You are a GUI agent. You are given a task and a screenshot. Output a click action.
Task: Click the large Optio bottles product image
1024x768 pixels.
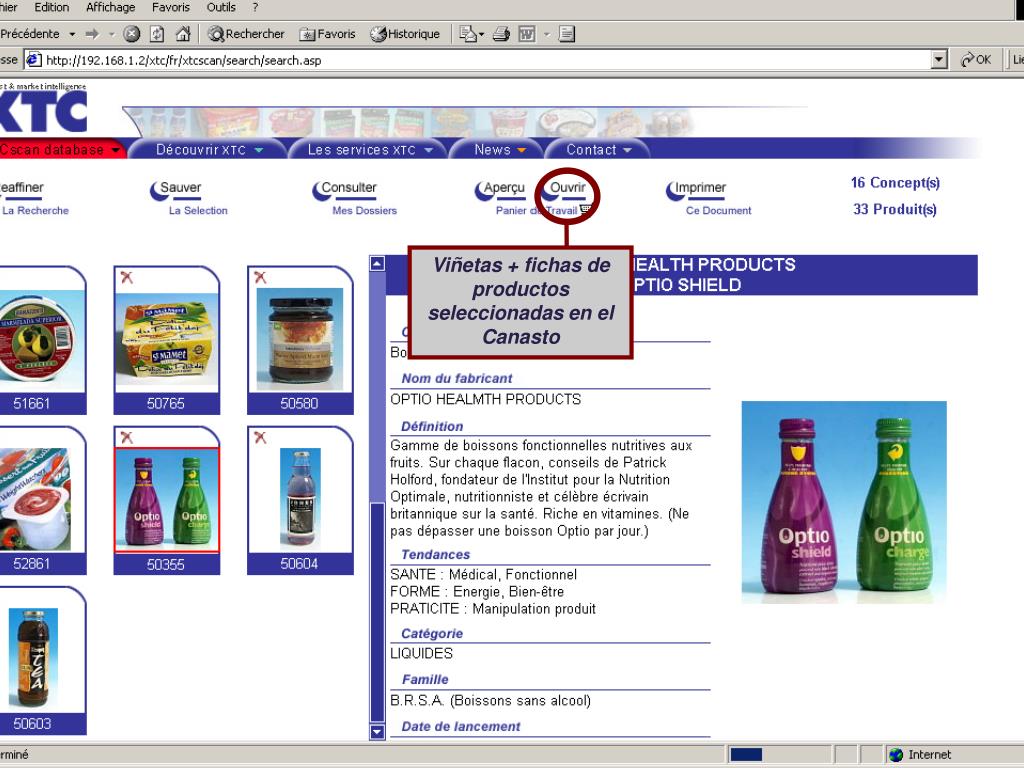(x=844, y=502)
